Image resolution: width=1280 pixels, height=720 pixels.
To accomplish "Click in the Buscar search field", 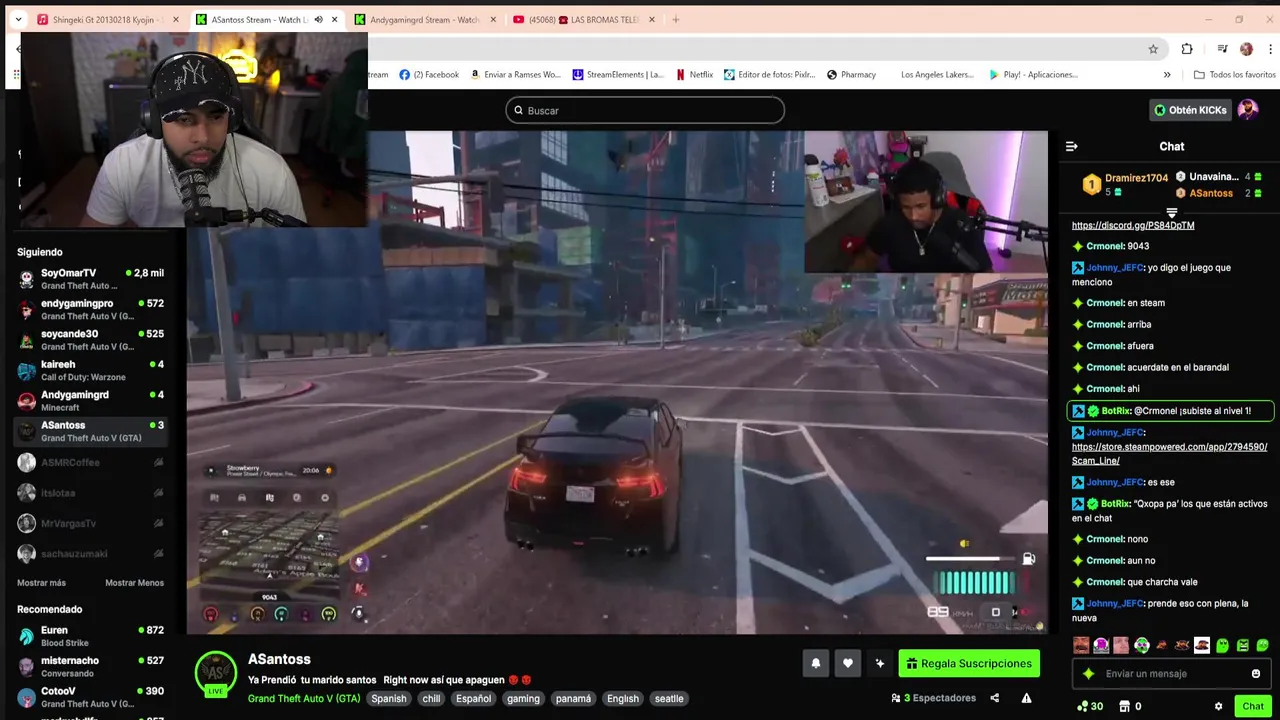I will pyautogui.click(x=645, y=110).
